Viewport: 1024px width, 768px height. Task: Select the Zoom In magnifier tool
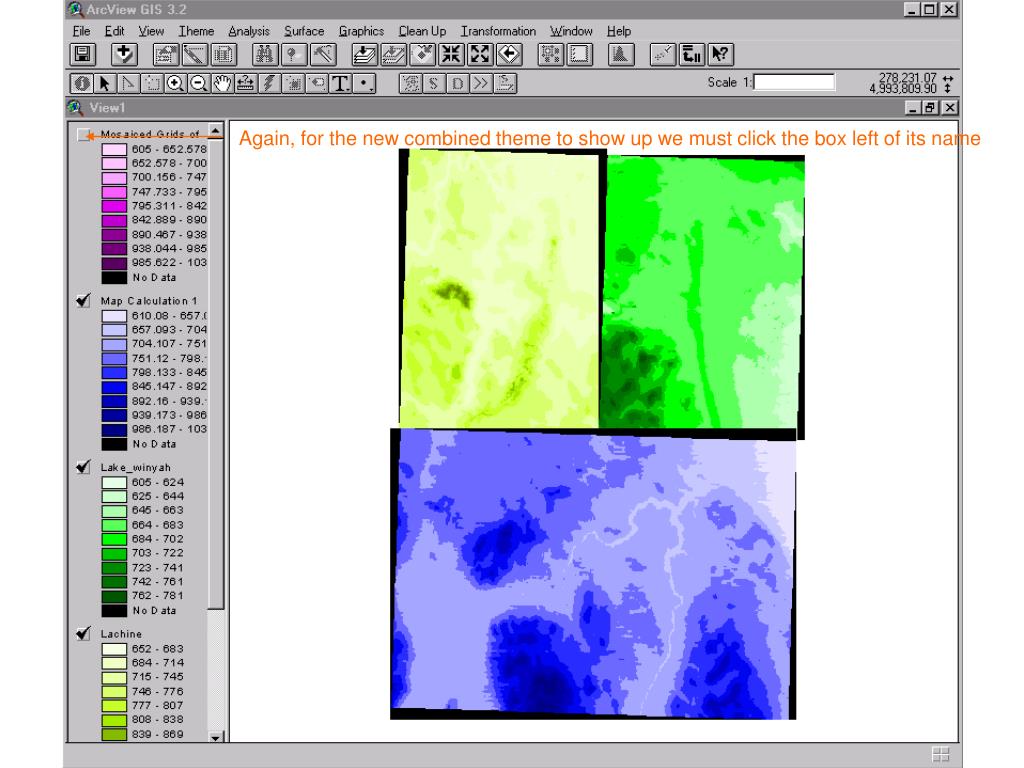[175, 84]
